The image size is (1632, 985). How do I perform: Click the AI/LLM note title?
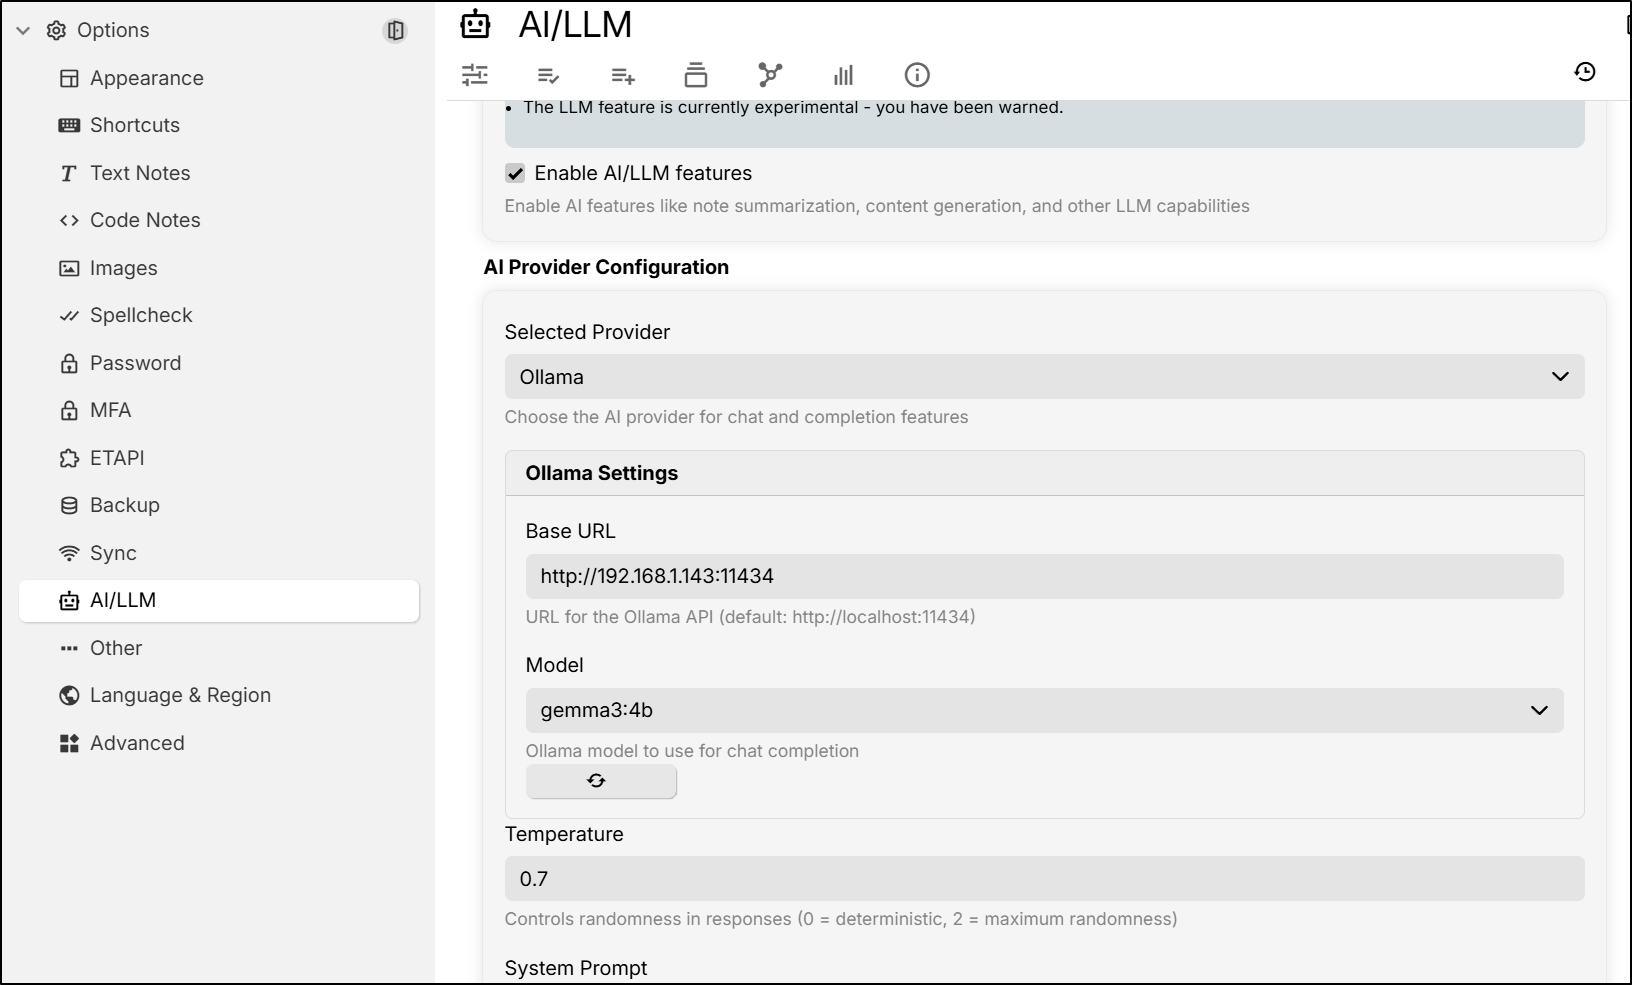tap(575, 25)
